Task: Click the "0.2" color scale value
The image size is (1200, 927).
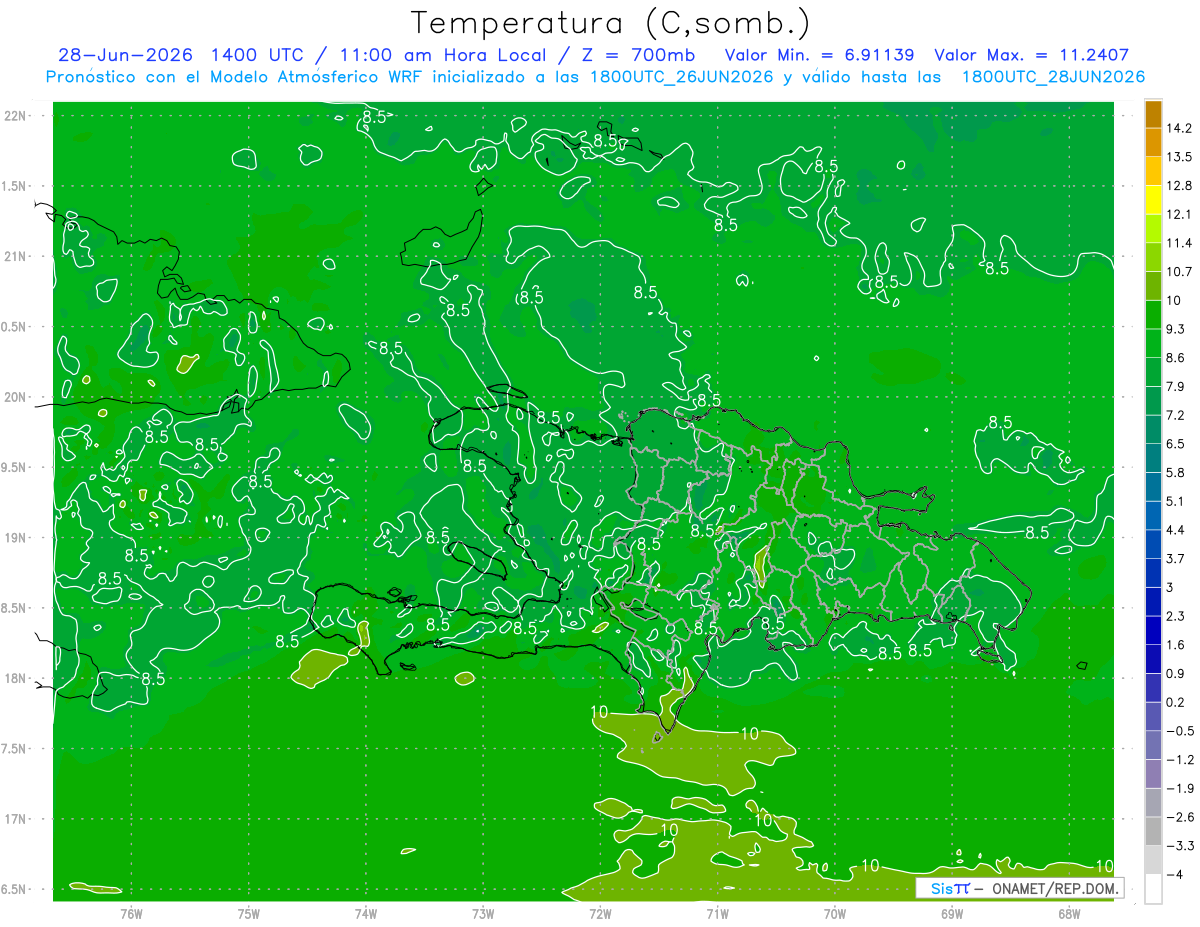Action: click(x=1176, y=702)
